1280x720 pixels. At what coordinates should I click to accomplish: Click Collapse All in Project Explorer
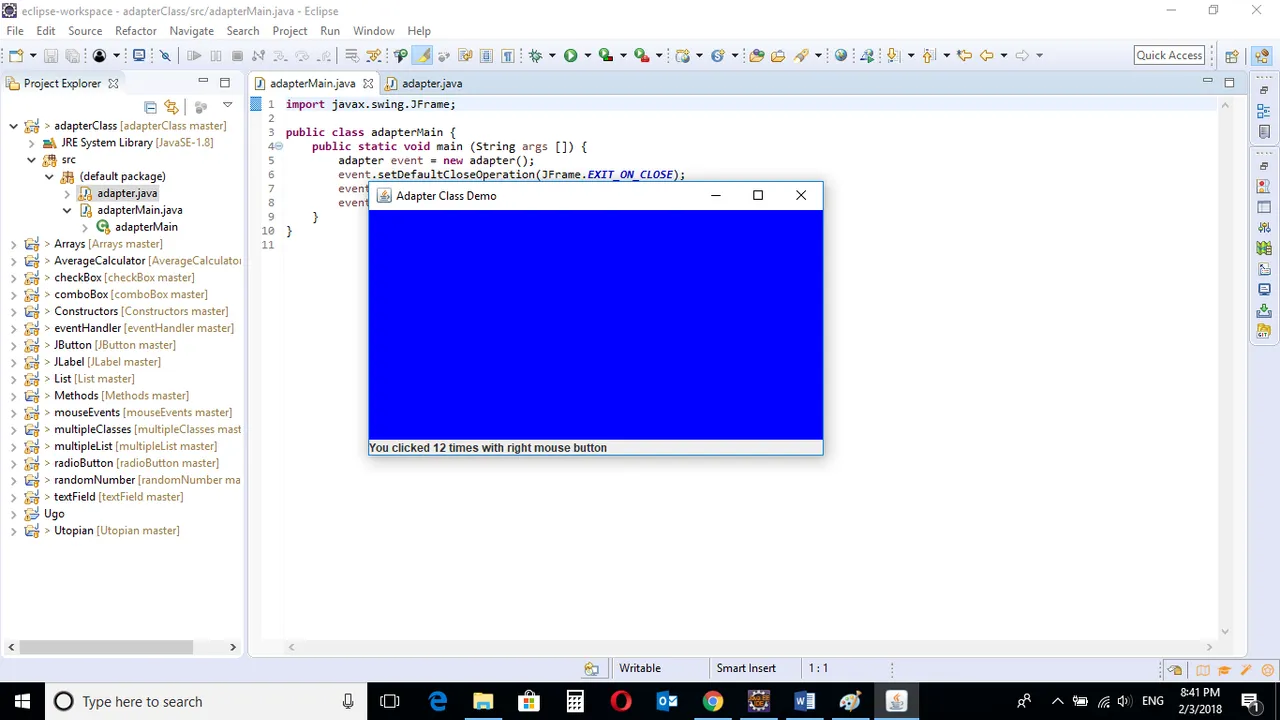tap(150, 107)
